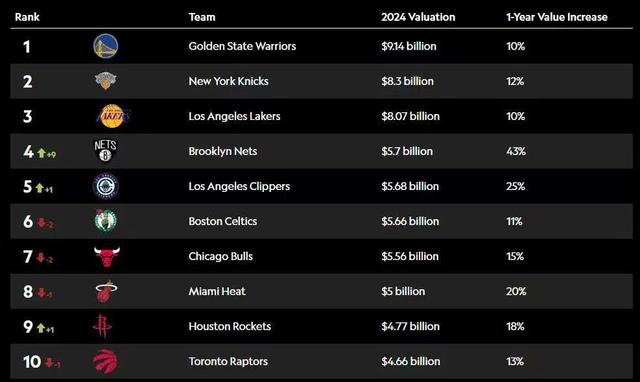Click the Golden State Warriors logo
640x382 pixels.
[106, 46]
